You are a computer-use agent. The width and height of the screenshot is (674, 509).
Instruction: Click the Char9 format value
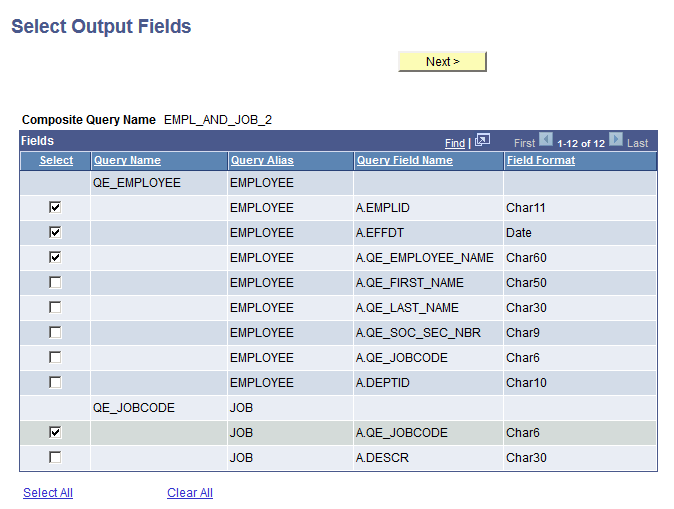click(x=523, y=332)
